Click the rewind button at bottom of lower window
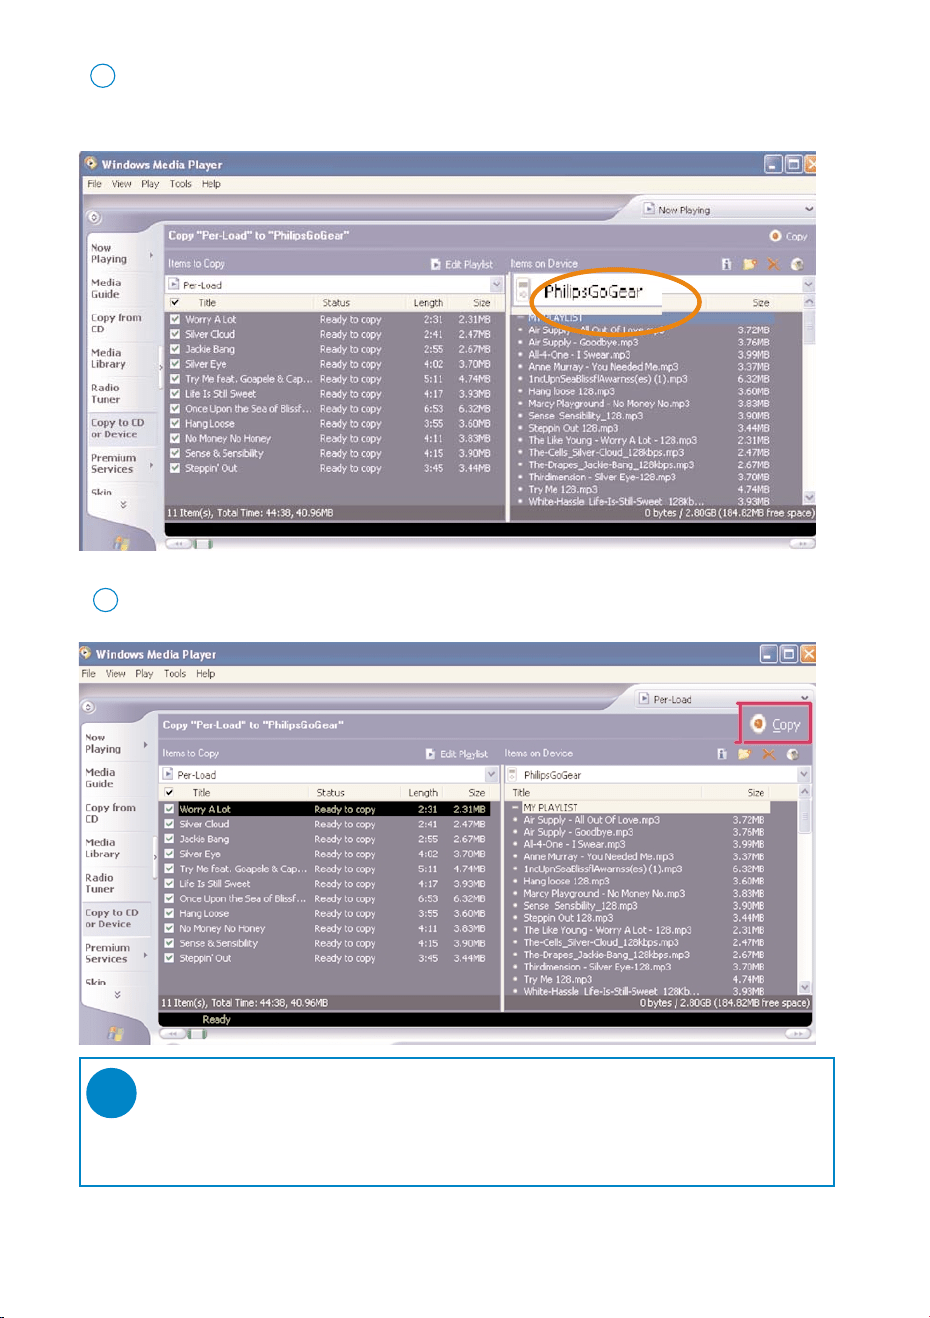The width and height of the screenshot is (930, 1318). (x=173, y=1034)
